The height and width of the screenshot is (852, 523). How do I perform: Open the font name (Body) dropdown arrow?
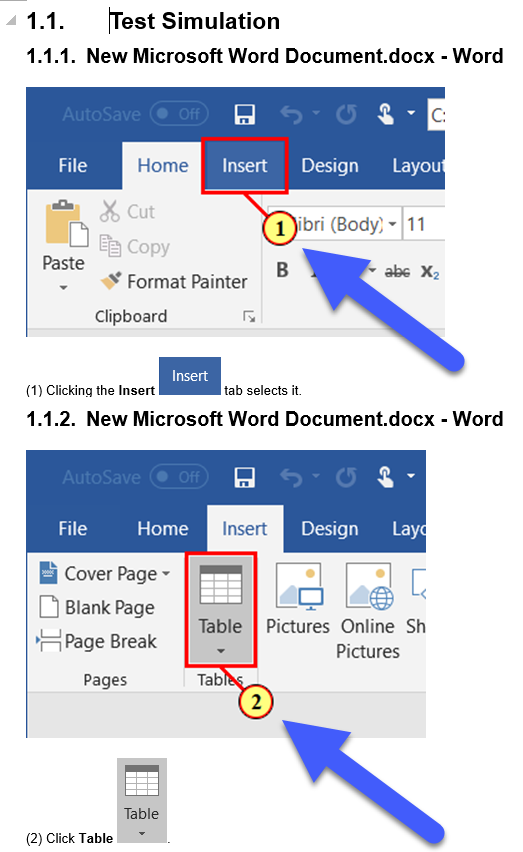[x=392, y=224]
